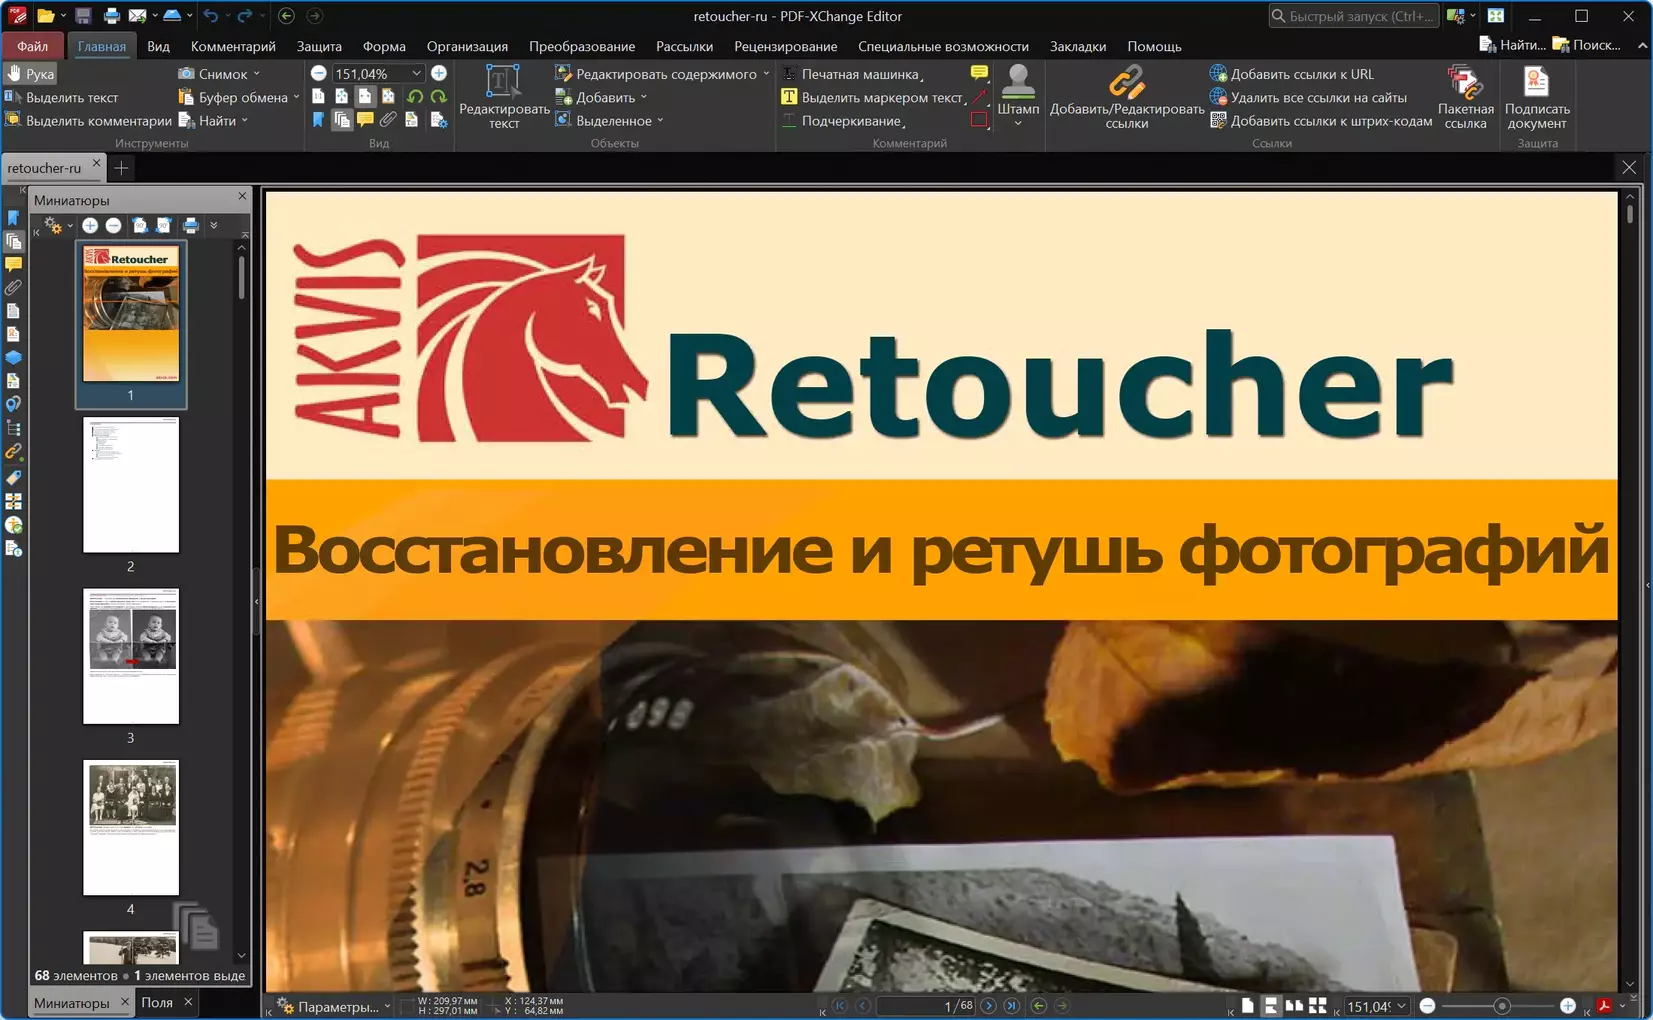Toggle single page layout in status bar
The height and width of the screenshot is (1020, 1653).
pyautogui.click(x=1247, y=1006)
